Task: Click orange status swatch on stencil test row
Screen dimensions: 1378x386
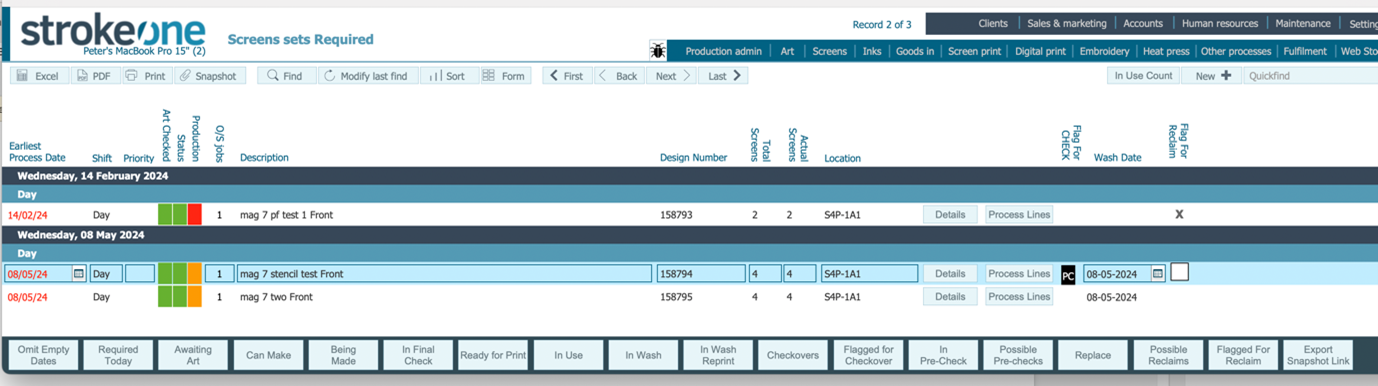Action: pyautogui.click(x=194, y=273)
